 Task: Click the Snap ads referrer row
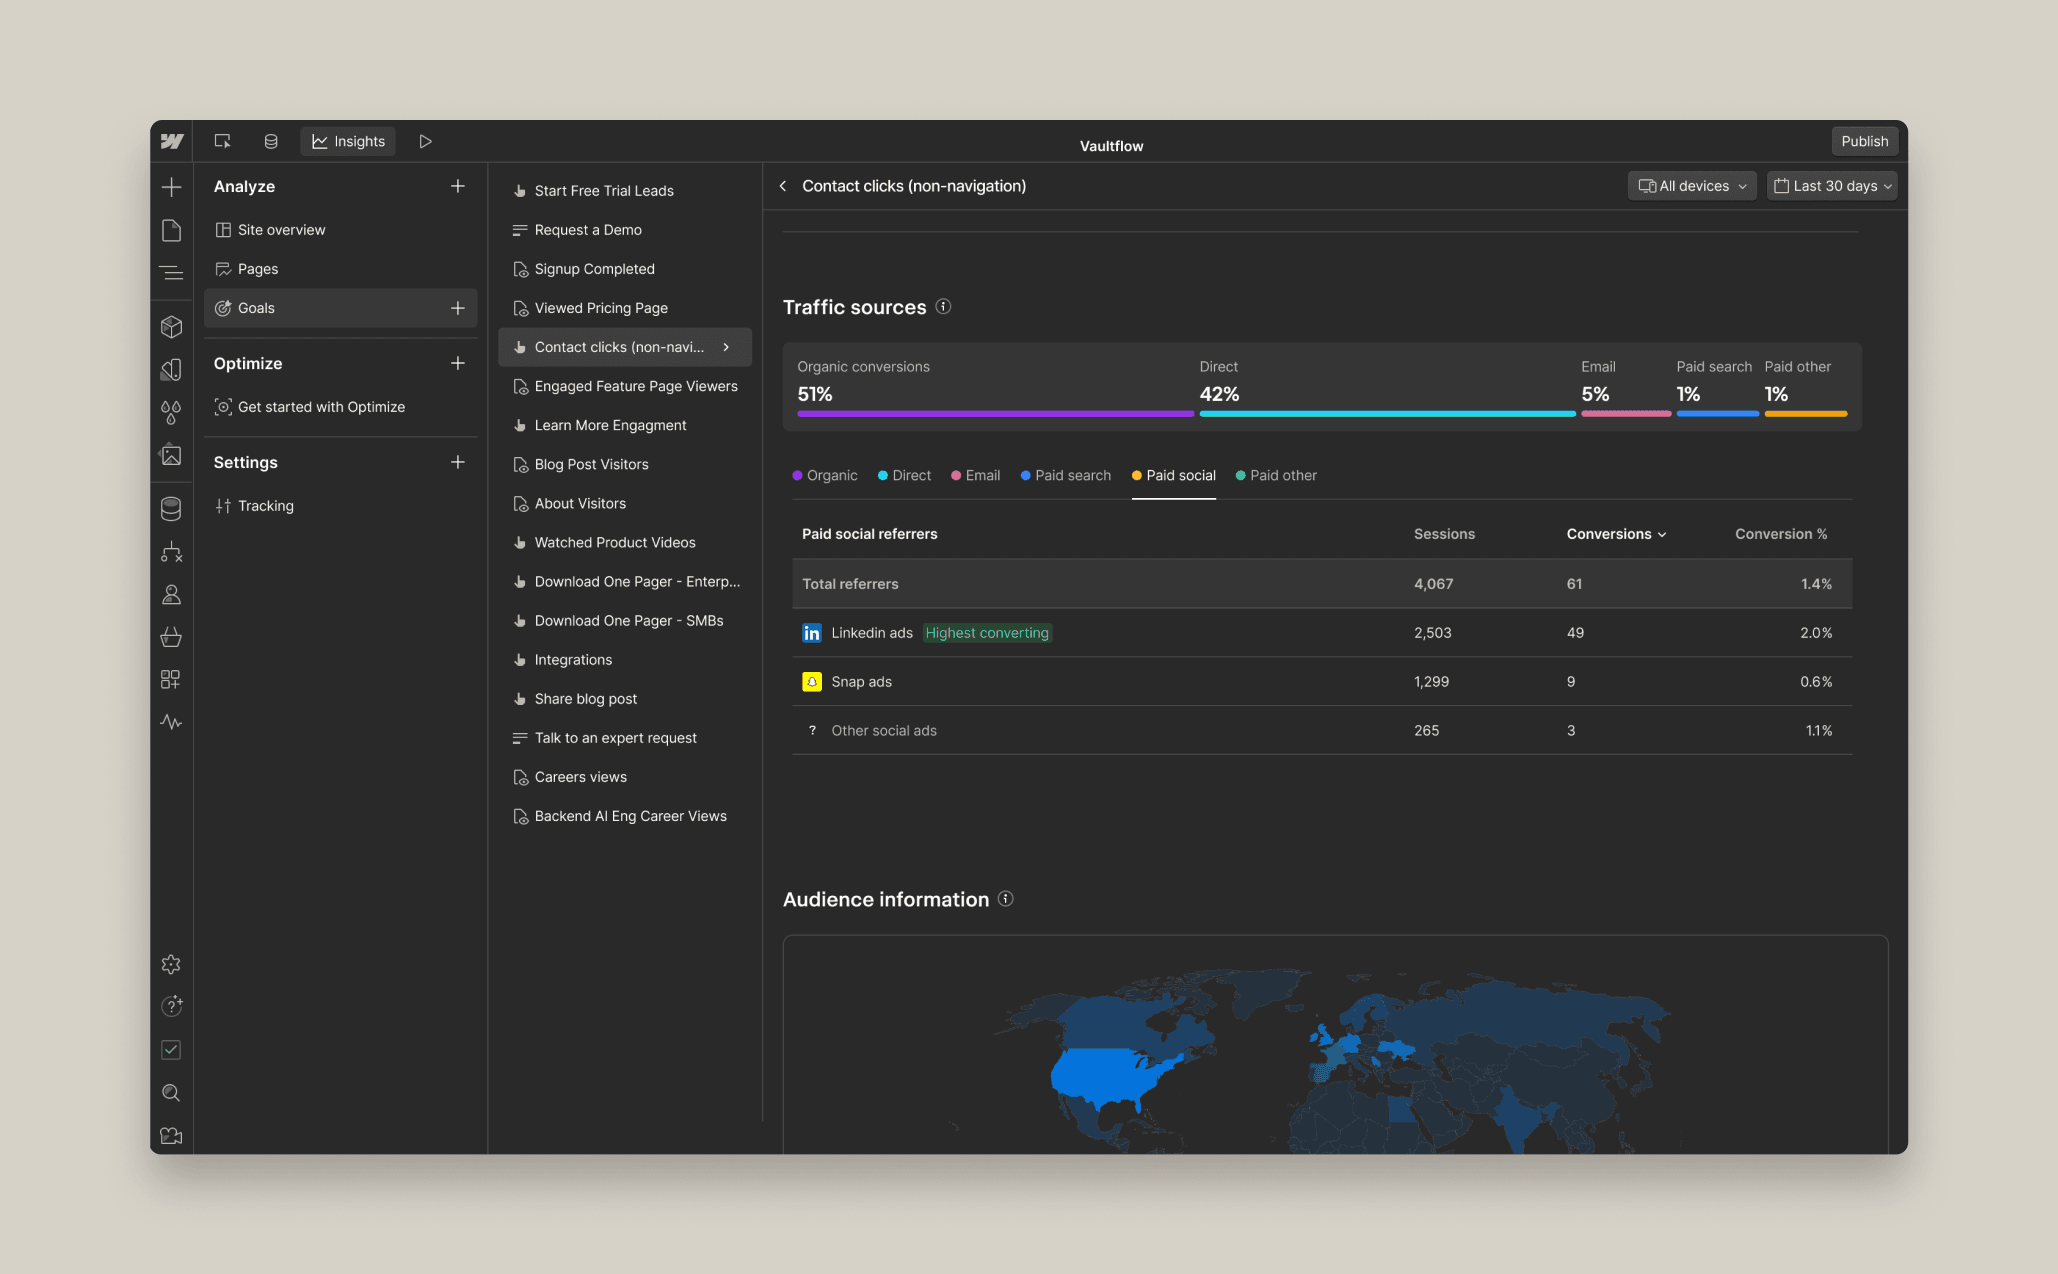pyautogui.click(x=1322, y=682)
